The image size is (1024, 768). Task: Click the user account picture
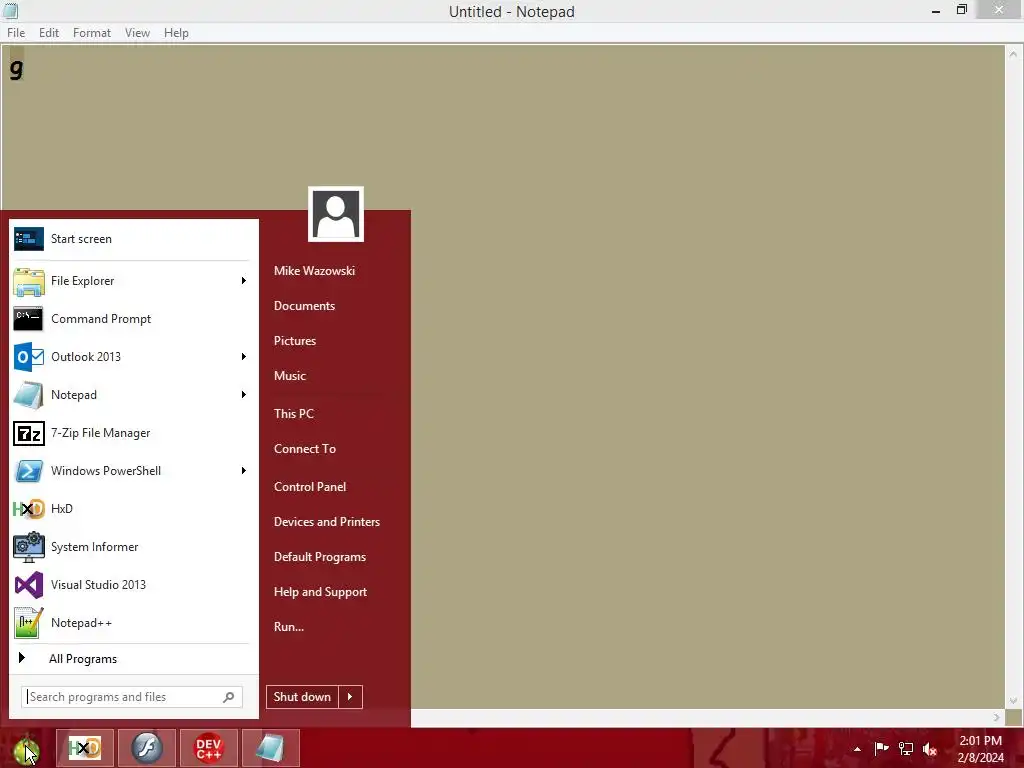pos(336,214)
